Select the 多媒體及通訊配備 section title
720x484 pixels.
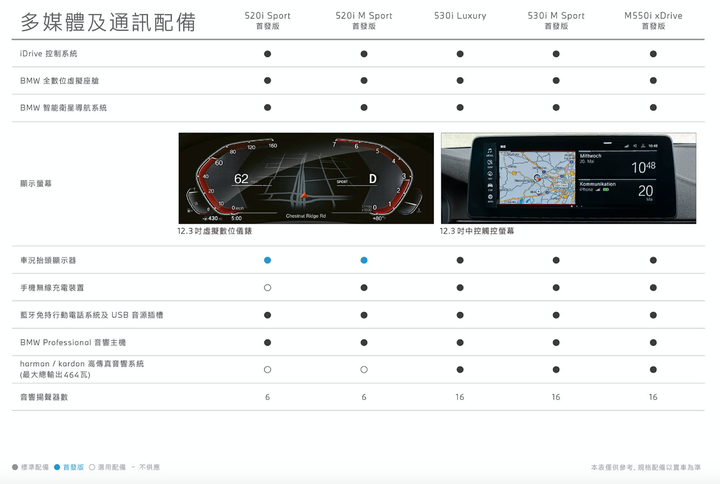108,22
